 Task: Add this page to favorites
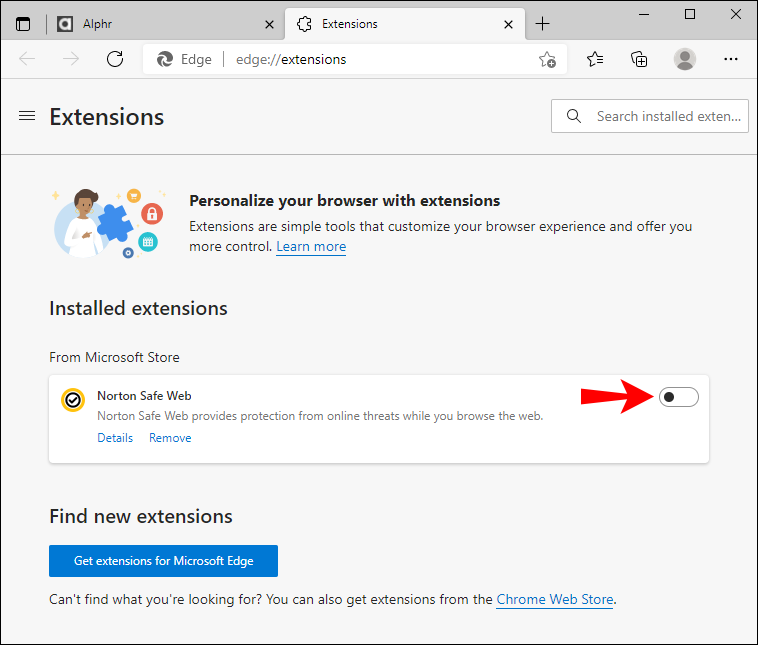[x=547, y=59]
